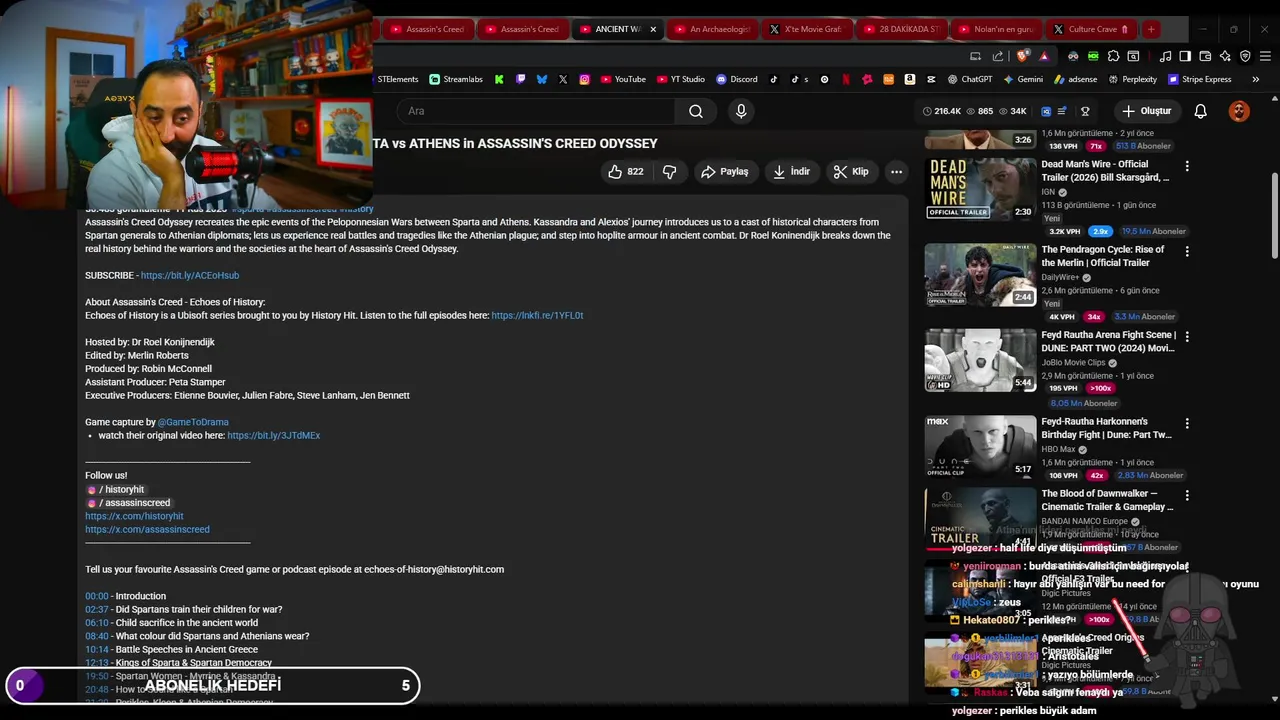Click the dislike thumbs-down button
The image size is (1280, 720).
(x=669, y=172)
